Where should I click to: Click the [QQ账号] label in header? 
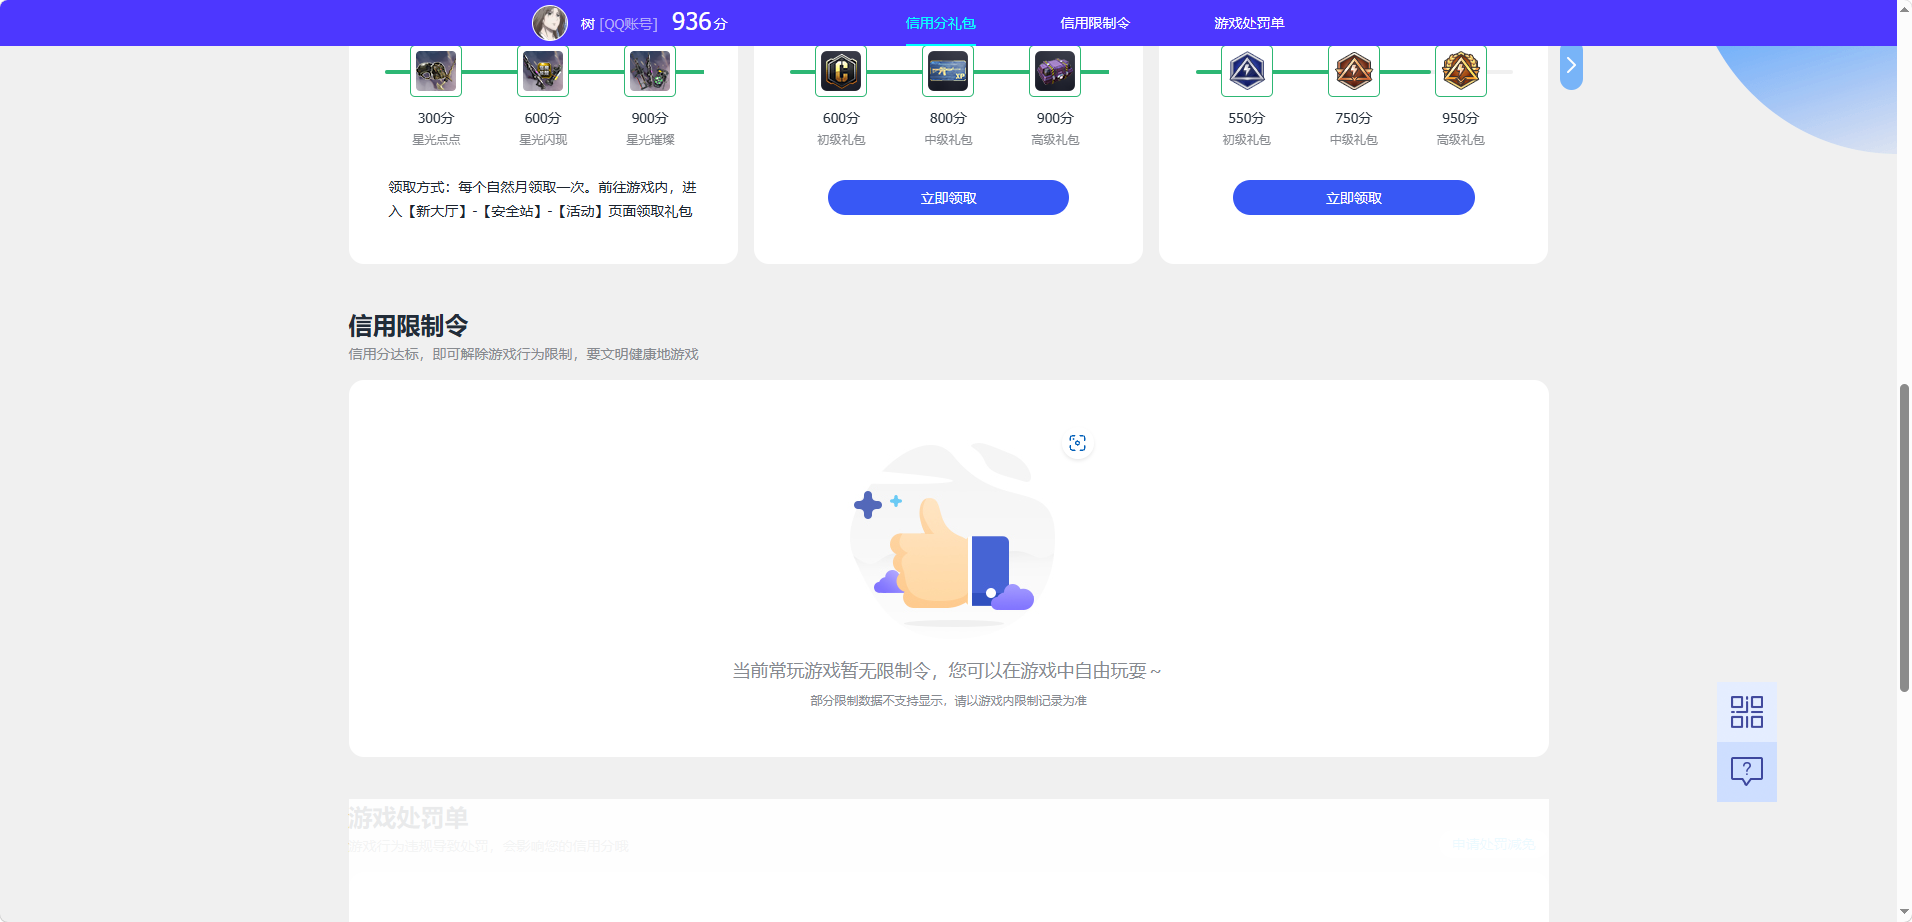(629, 24)
